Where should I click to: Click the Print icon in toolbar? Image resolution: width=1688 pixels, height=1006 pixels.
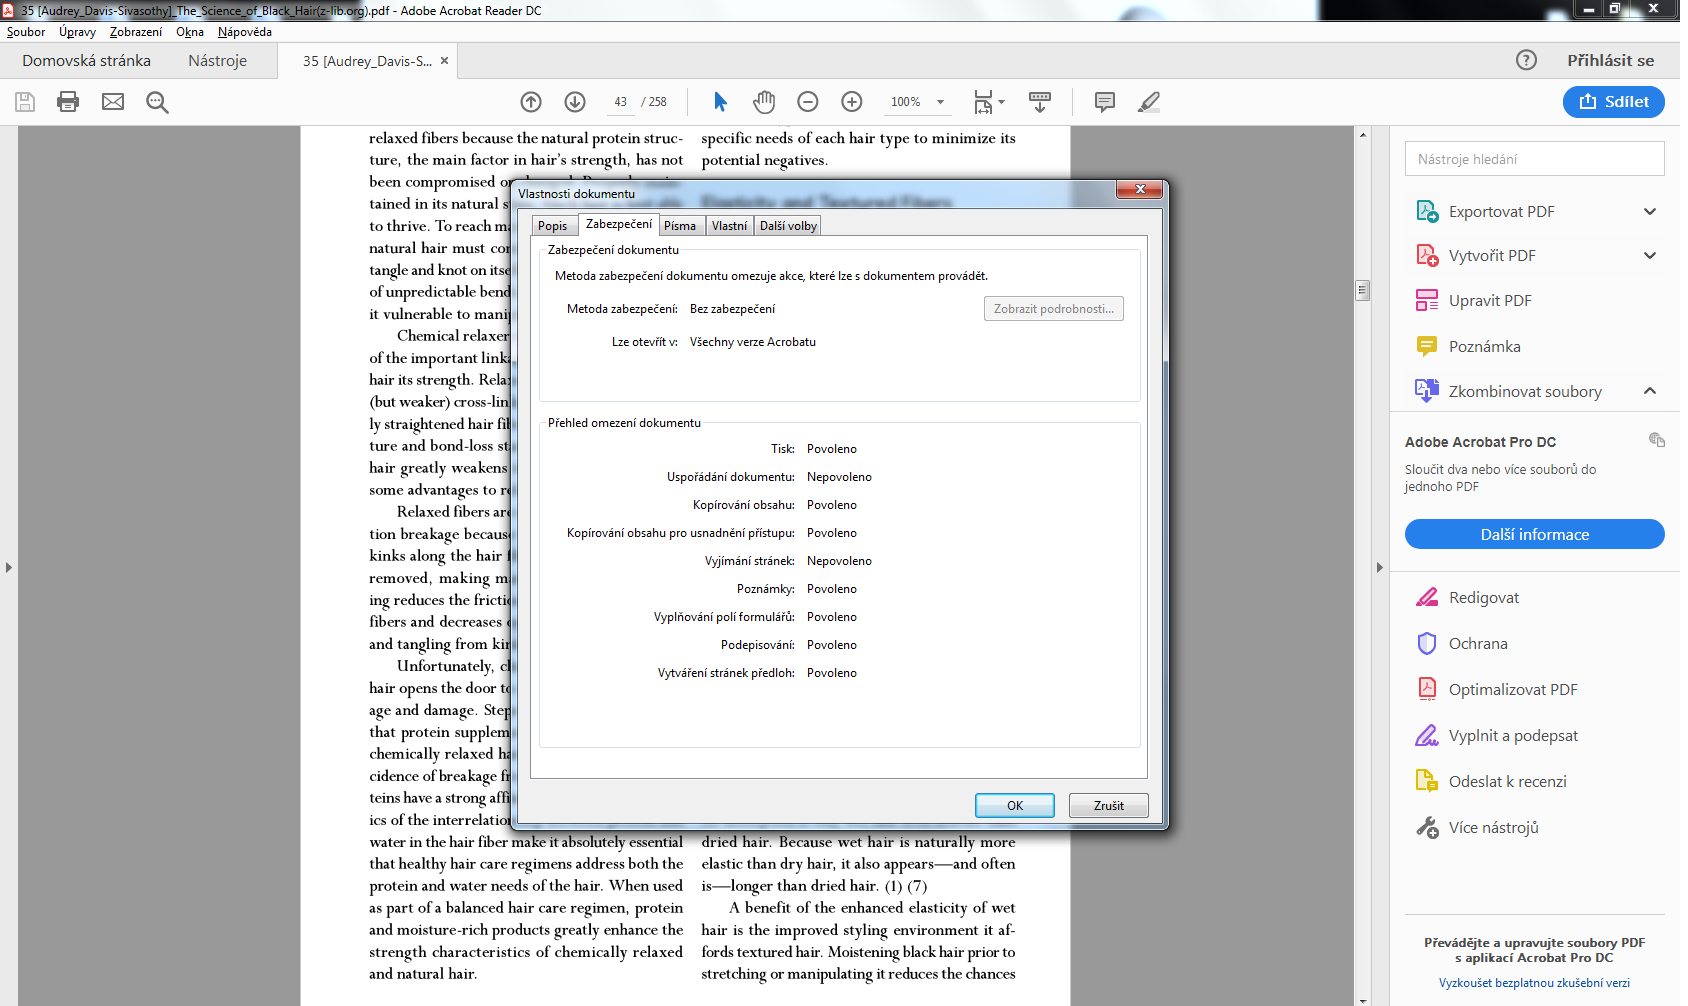[68, 102]
